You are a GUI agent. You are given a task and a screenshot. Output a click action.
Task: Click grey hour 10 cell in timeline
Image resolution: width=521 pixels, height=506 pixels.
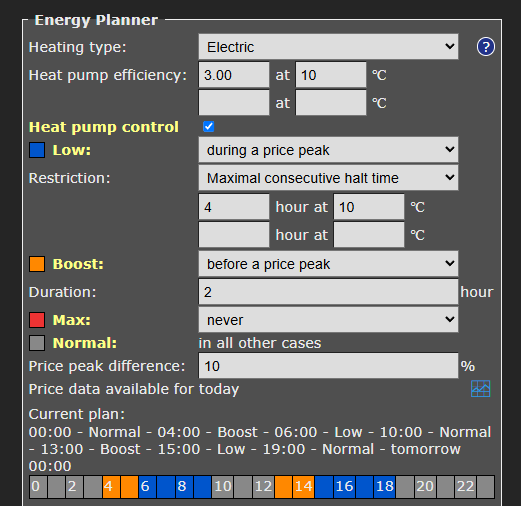(x=223, y=487)
